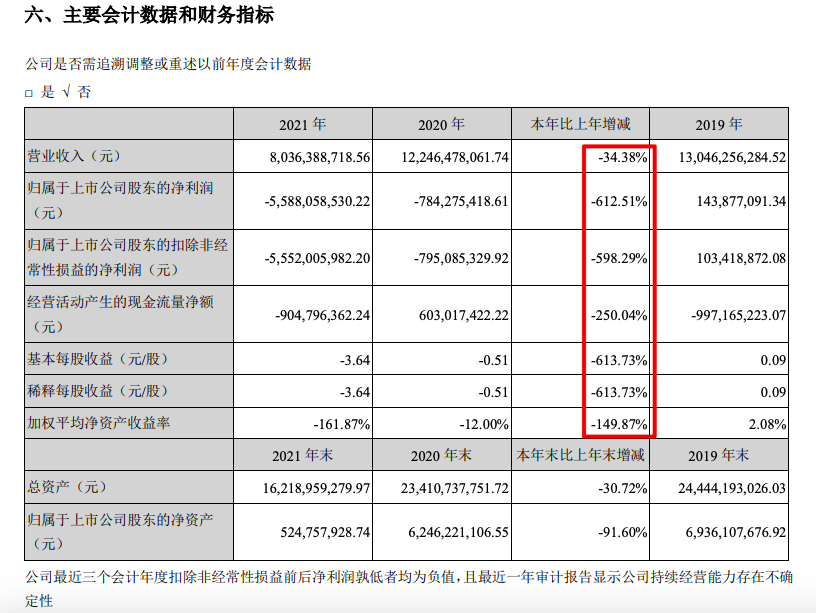This screenshot has height=613, width=816.
Task: Click row label 归属于上市公司股东的净利润（元）
Action: (120, 200)
